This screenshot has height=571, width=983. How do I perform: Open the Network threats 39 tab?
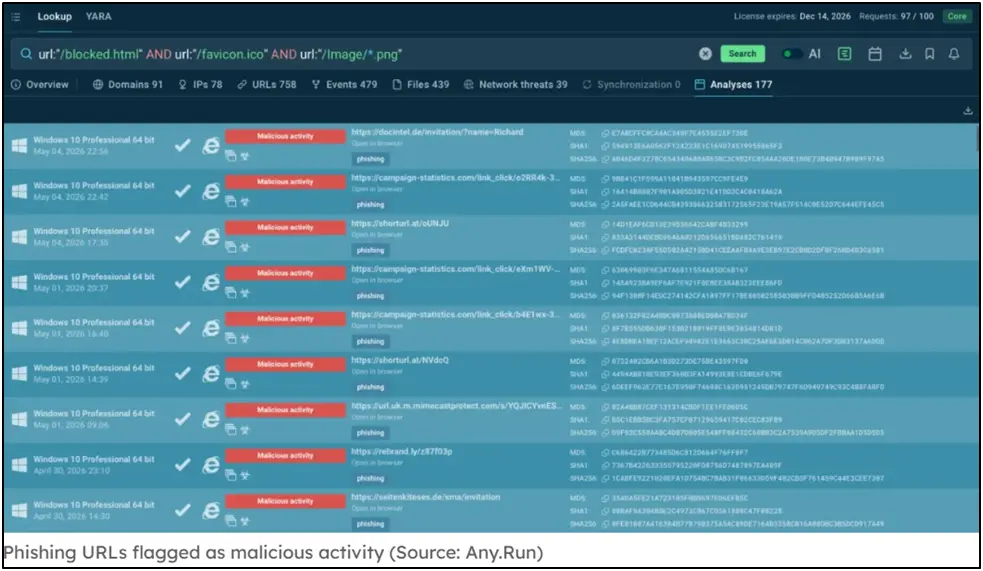pyautogui.click(x=516, y=85)
